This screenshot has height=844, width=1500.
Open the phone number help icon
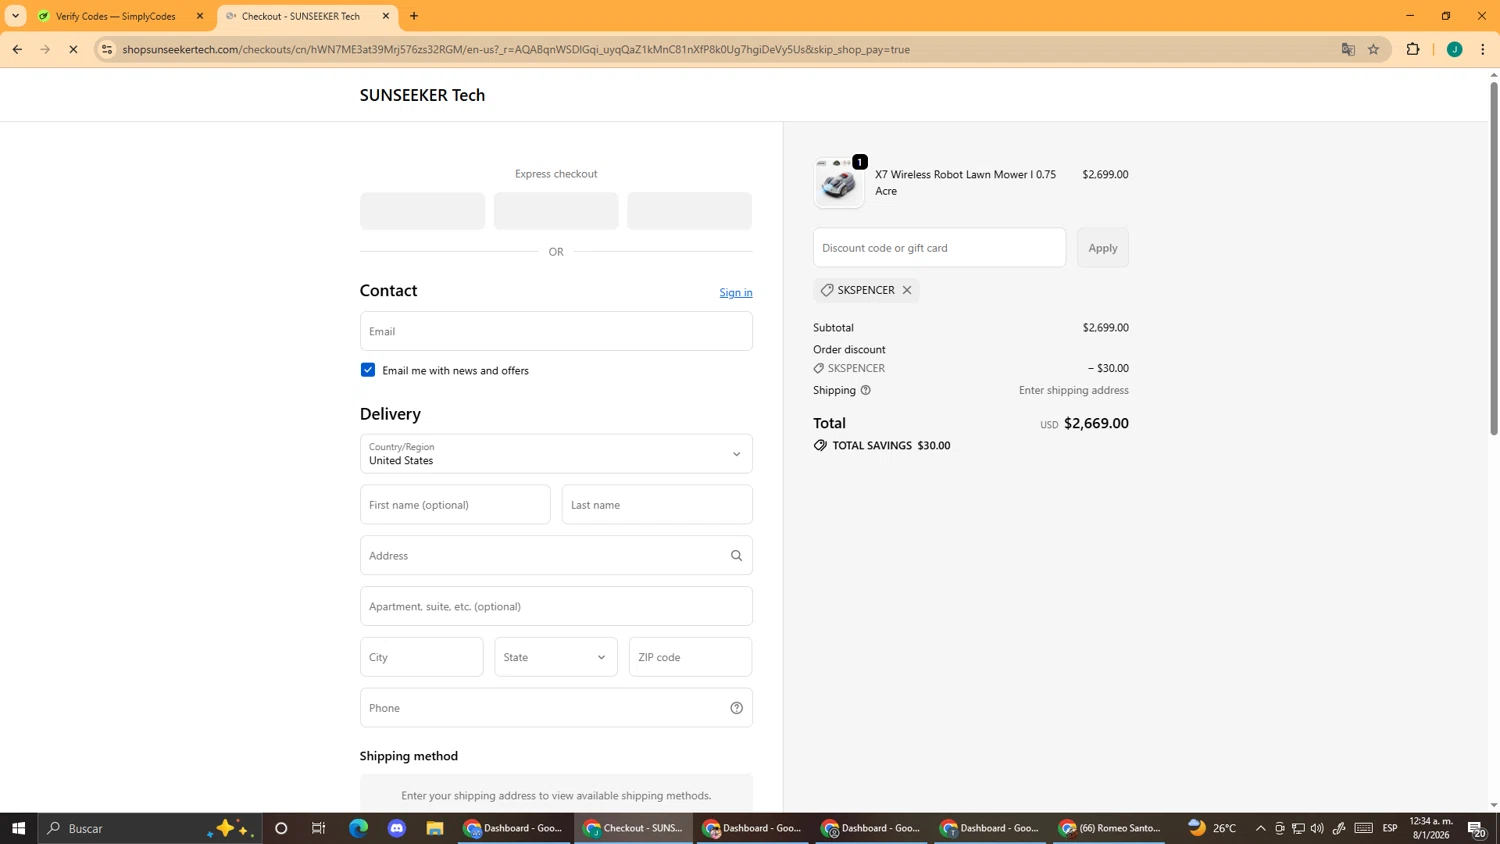click(x=736, y=708)
